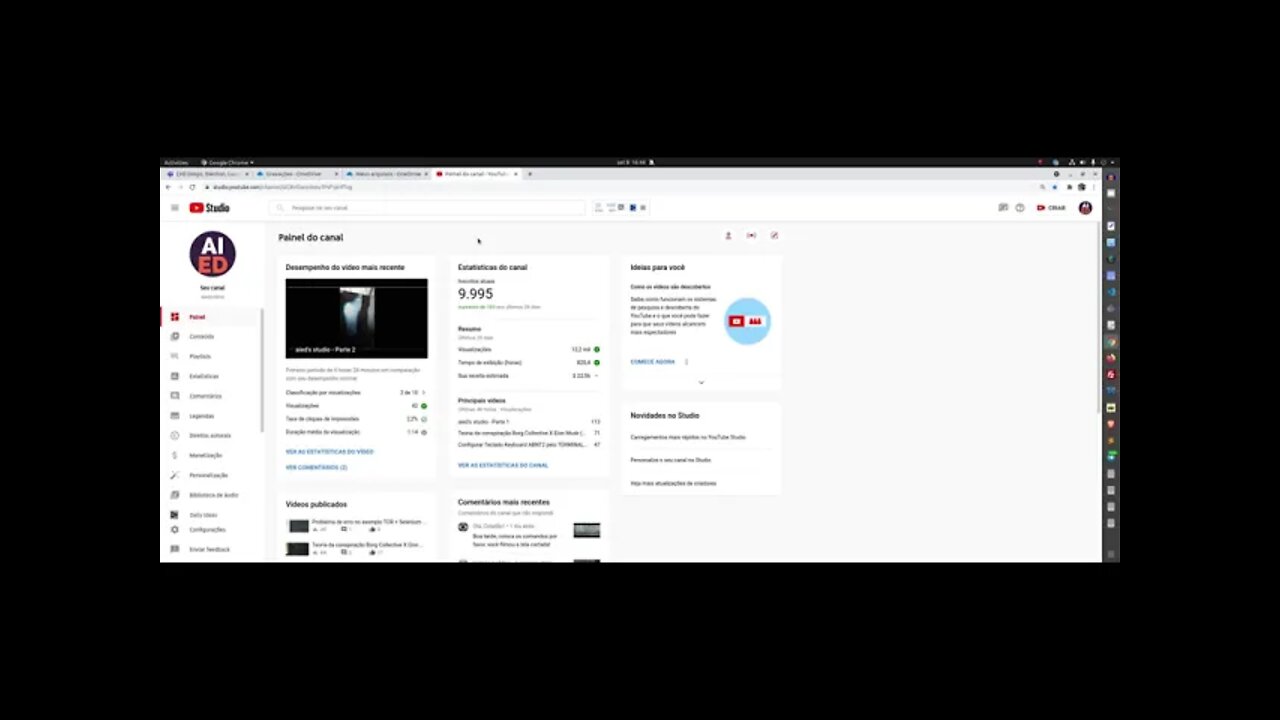
Task: Click Personalize o seu canal no Studio item
Action: pyautogui.click(x=671, y=460)
